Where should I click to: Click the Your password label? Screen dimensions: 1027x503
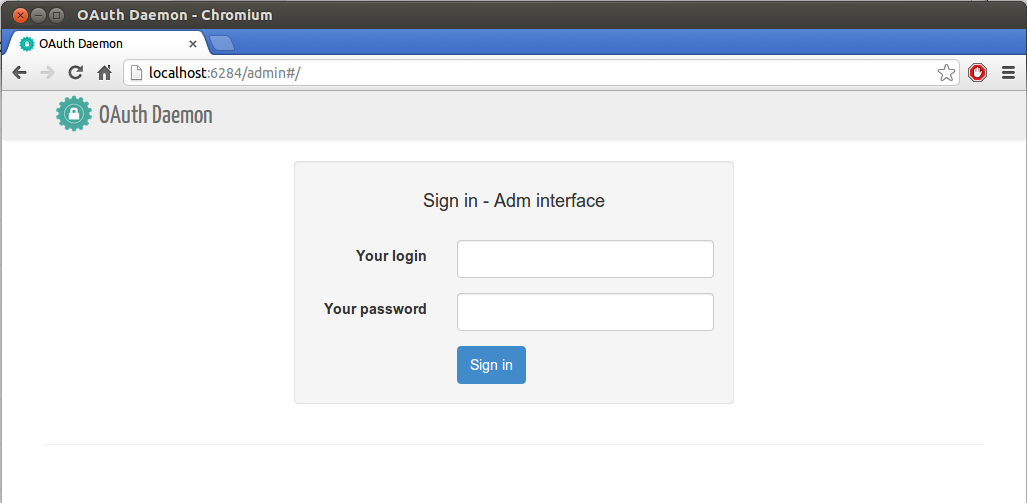(x=375, y=309)
